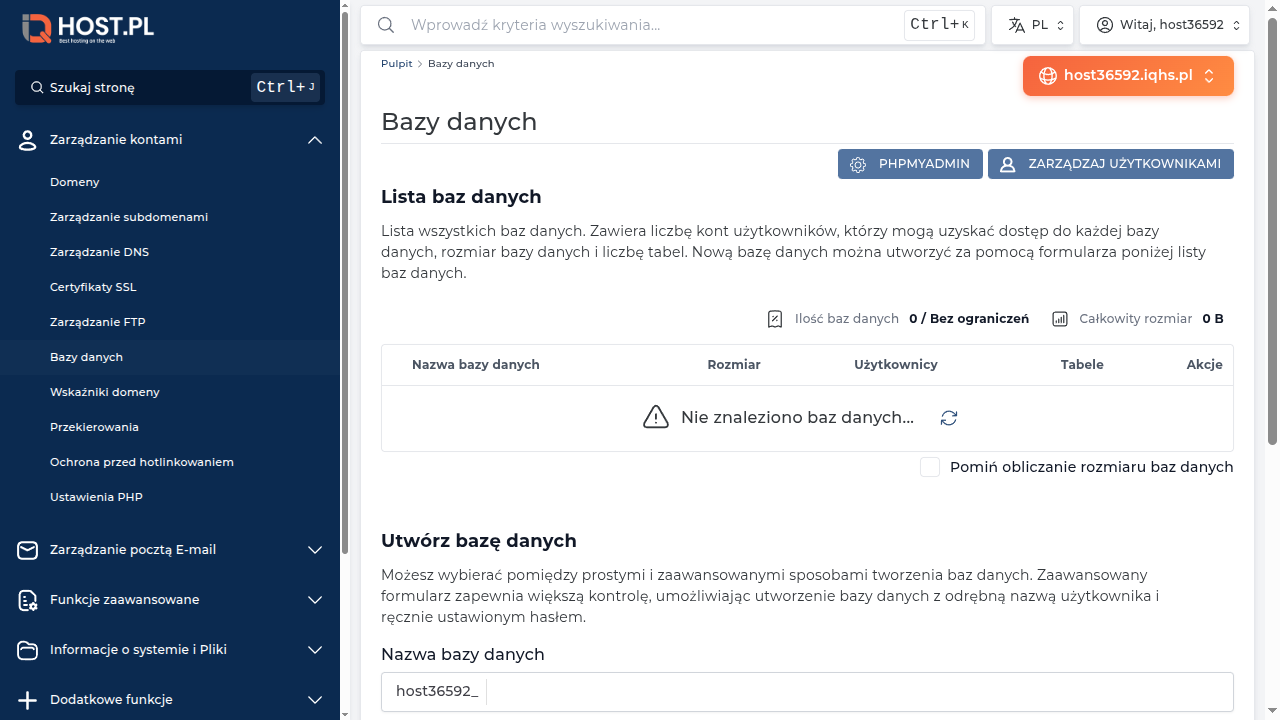This screenshot has height=720, width=1280.
Task: Click the Tabele column header
Action: (1082, 365)
